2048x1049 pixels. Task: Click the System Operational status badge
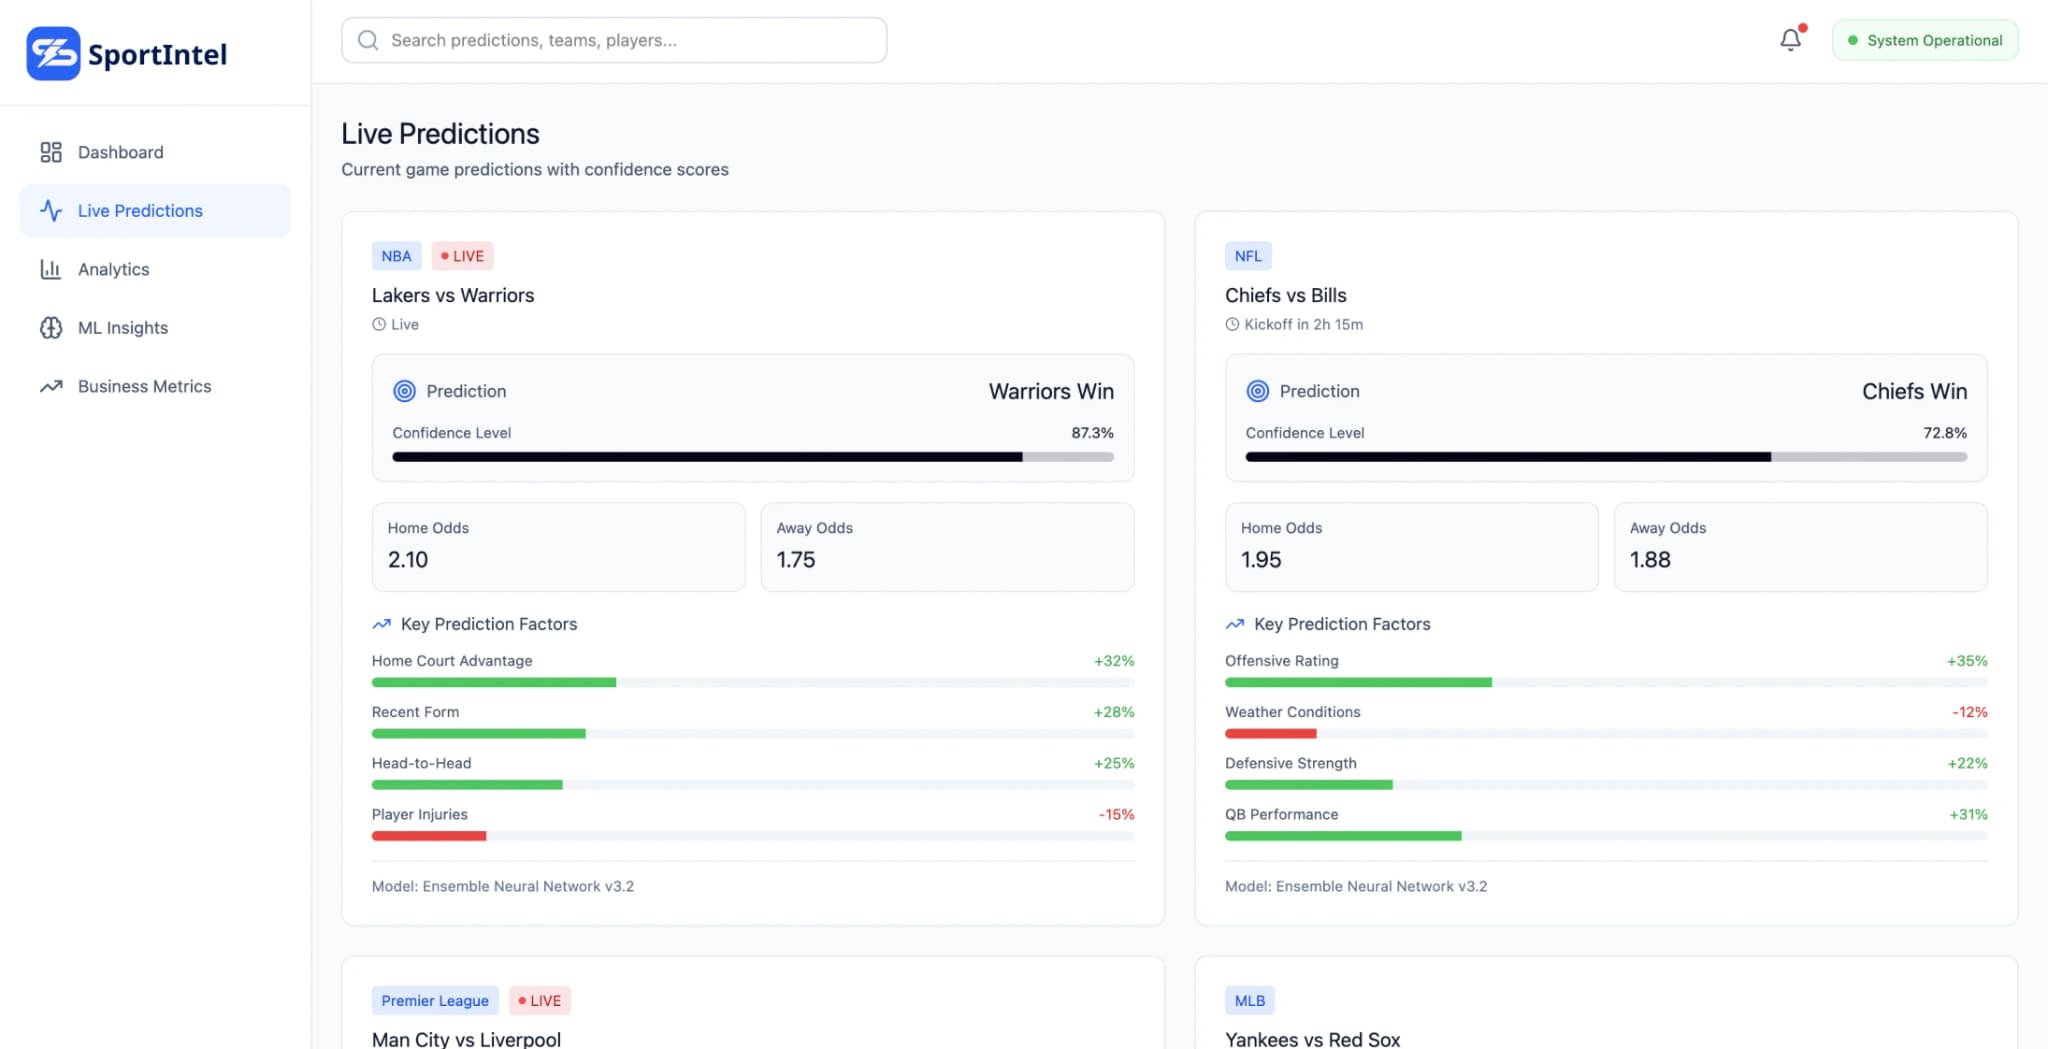click(x=1923, y=40)
